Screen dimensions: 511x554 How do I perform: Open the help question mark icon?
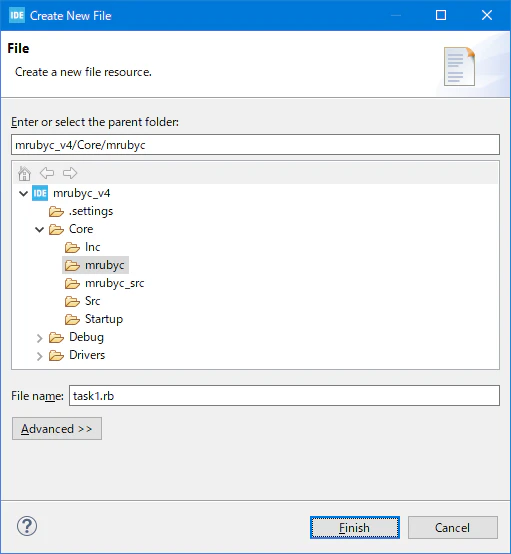pyautogui.click(x=27, y=526)
